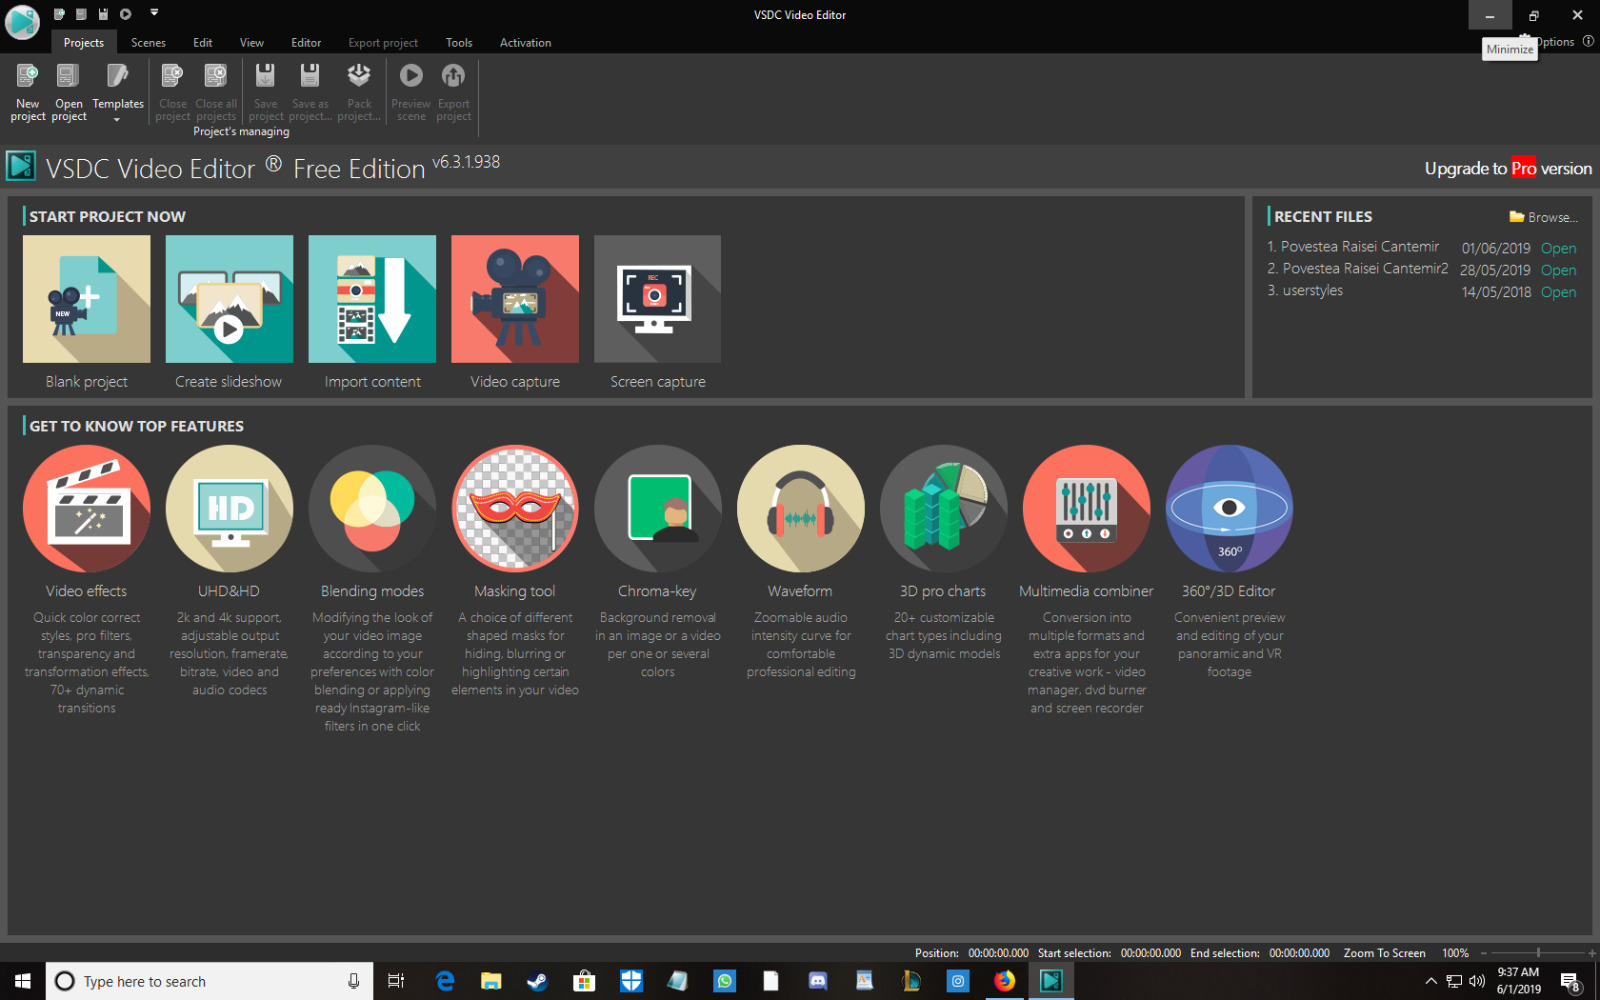Click the info icon beside Options
The width and height of the screenshot is (1600, 1000).
(1588, 41)
